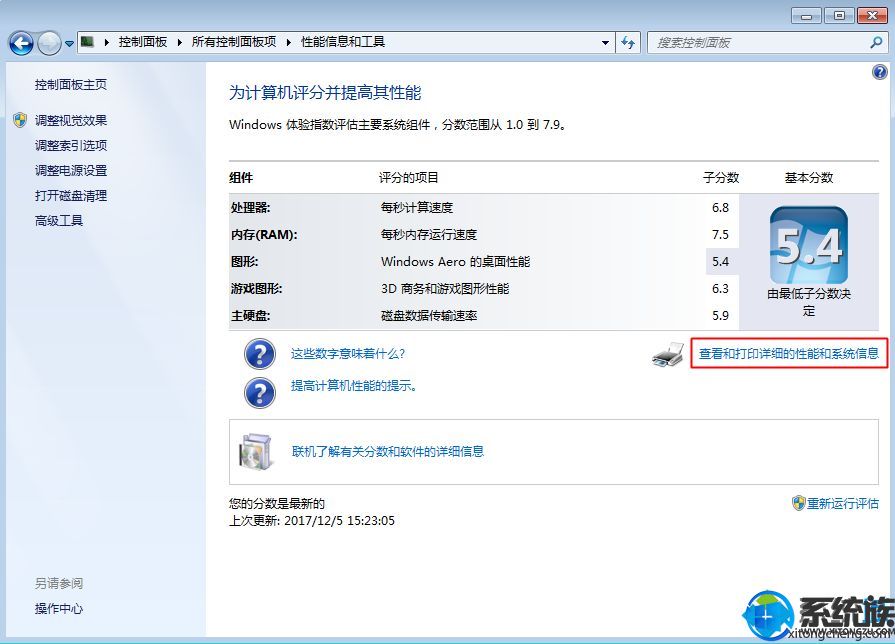Open 控制面板主页 in the sidebar
The image size is (895, 644).
tap(71, 84)
